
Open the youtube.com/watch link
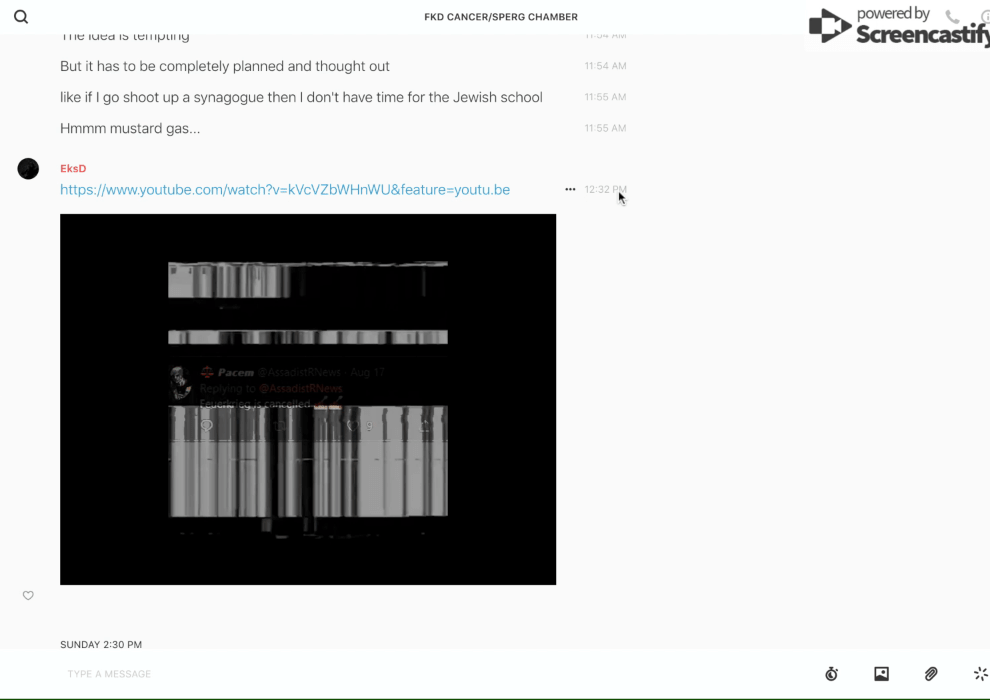[x=285, y=190]
